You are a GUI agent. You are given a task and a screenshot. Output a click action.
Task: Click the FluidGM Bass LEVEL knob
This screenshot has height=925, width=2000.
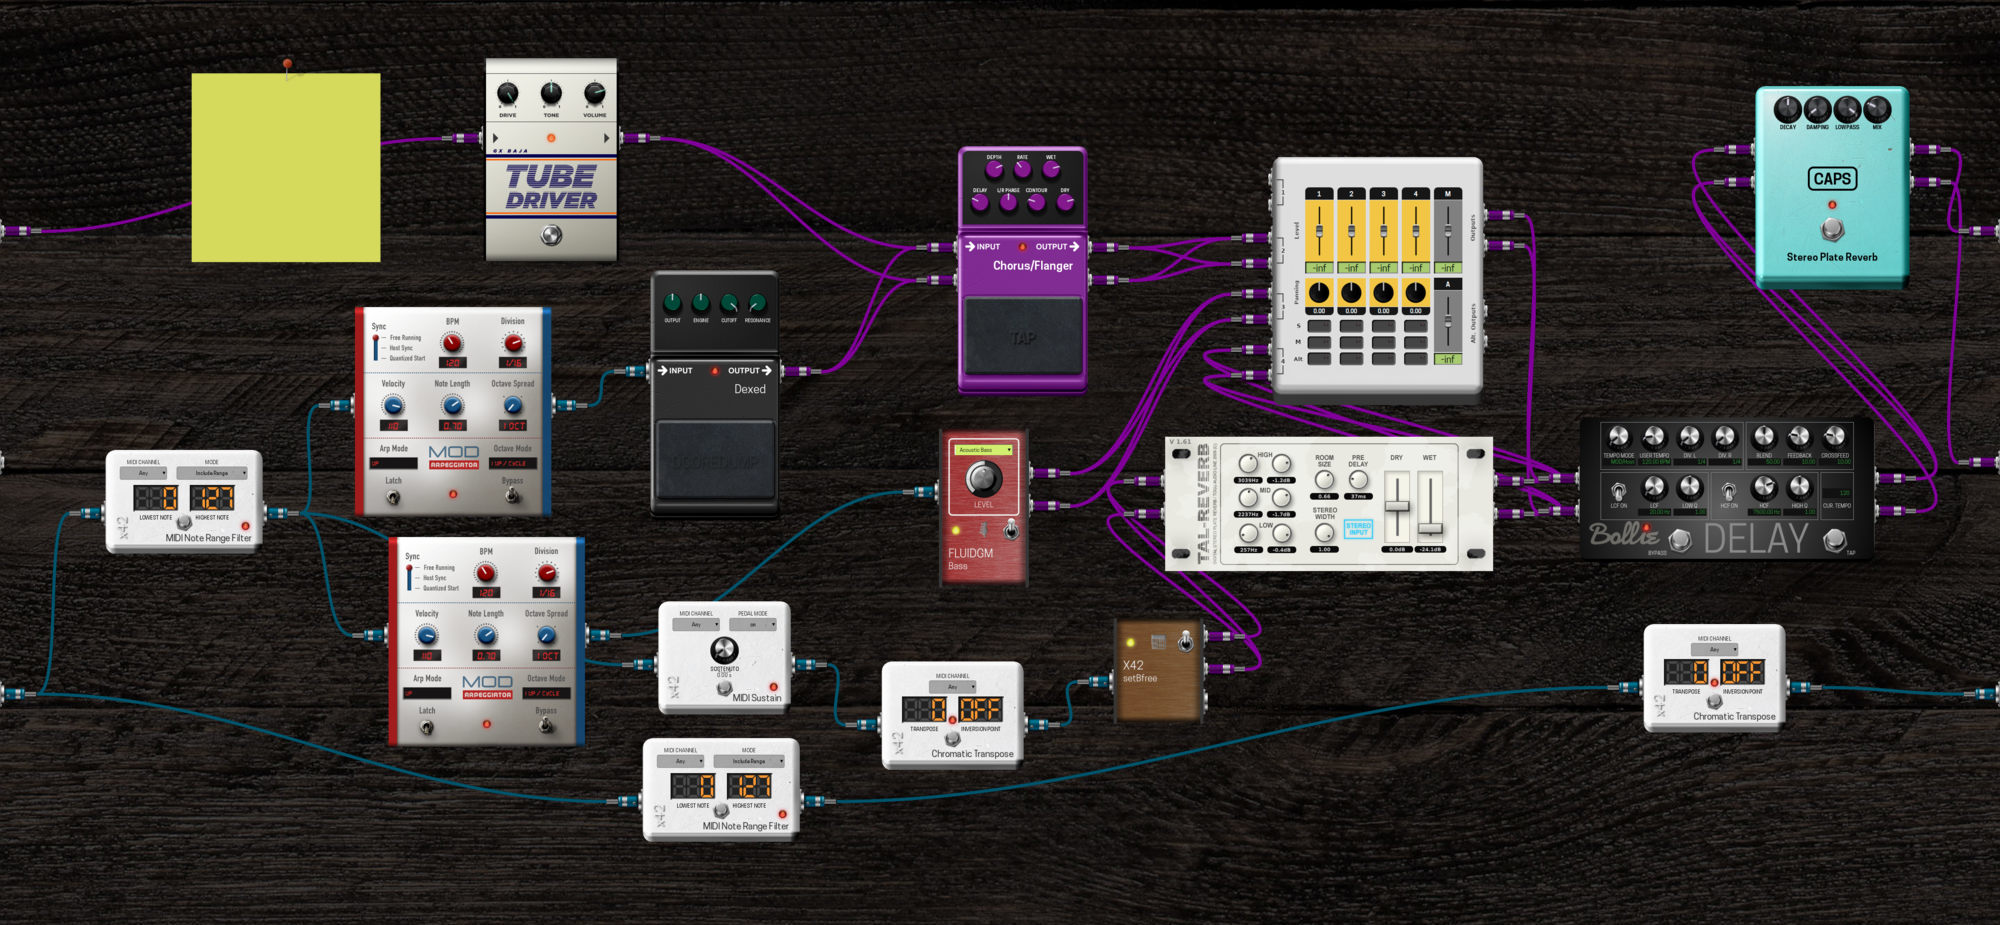983,480
